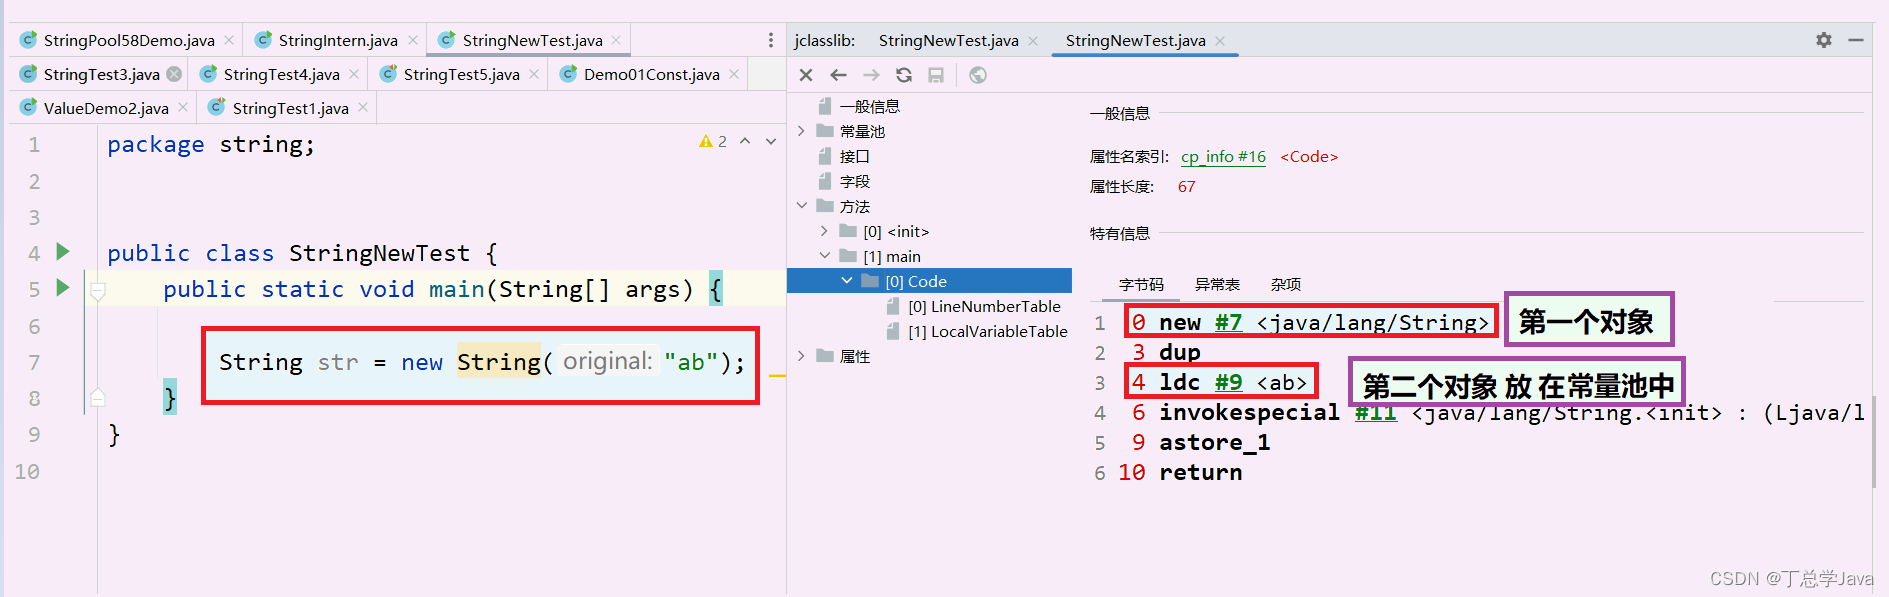Viewport: 1889px width, 597px height.
Task: Open editor tabs more-options menu
Action: pyautogui.click(x=770, y=40)
